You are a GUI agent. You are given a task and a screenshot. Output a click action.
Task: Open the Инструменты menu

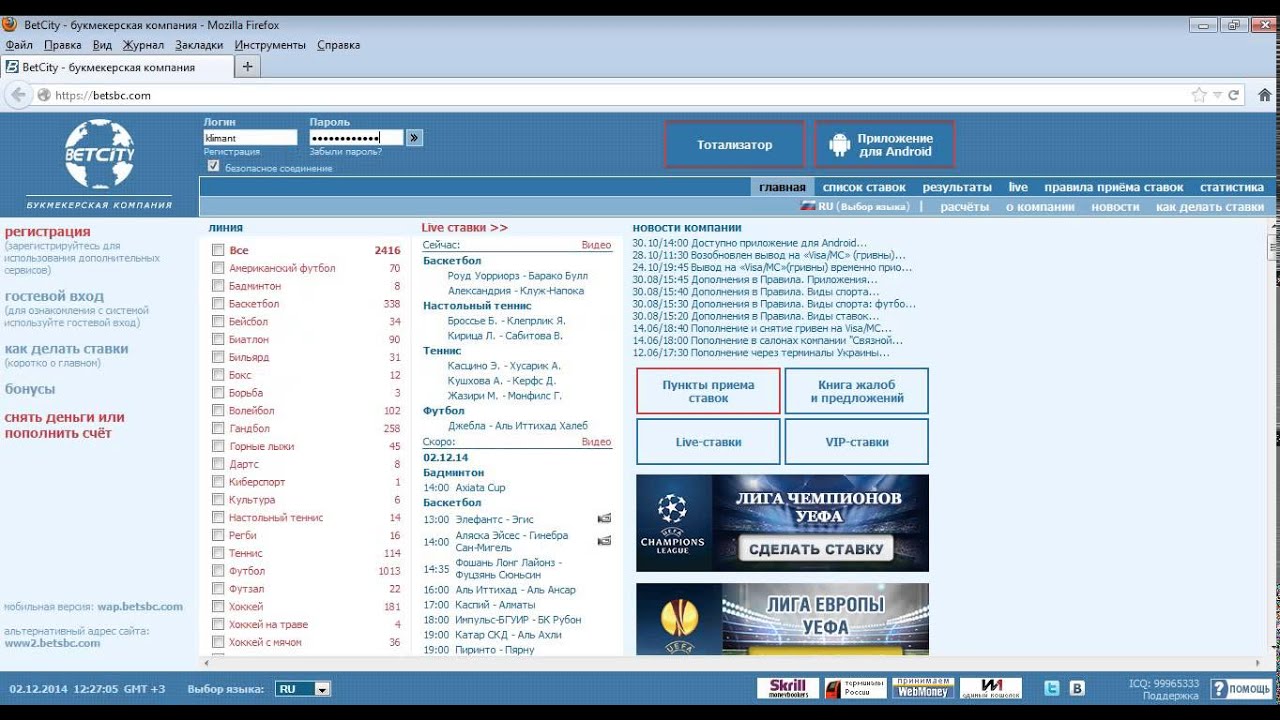click(x=270, y=45)
